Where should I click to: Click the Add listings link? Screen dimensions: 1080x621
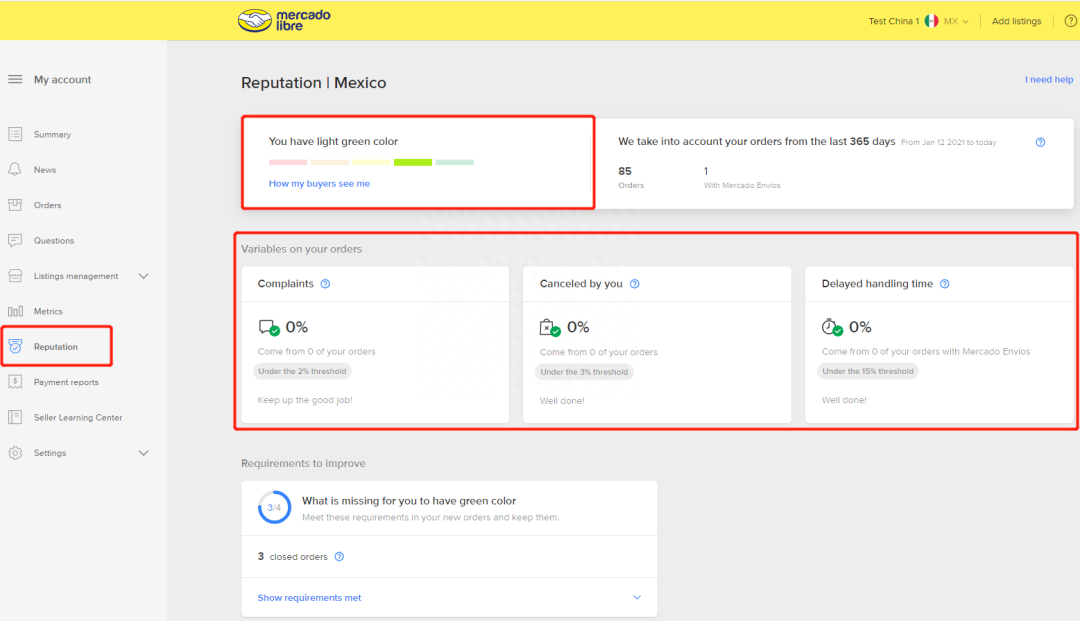pos(1016,21)
